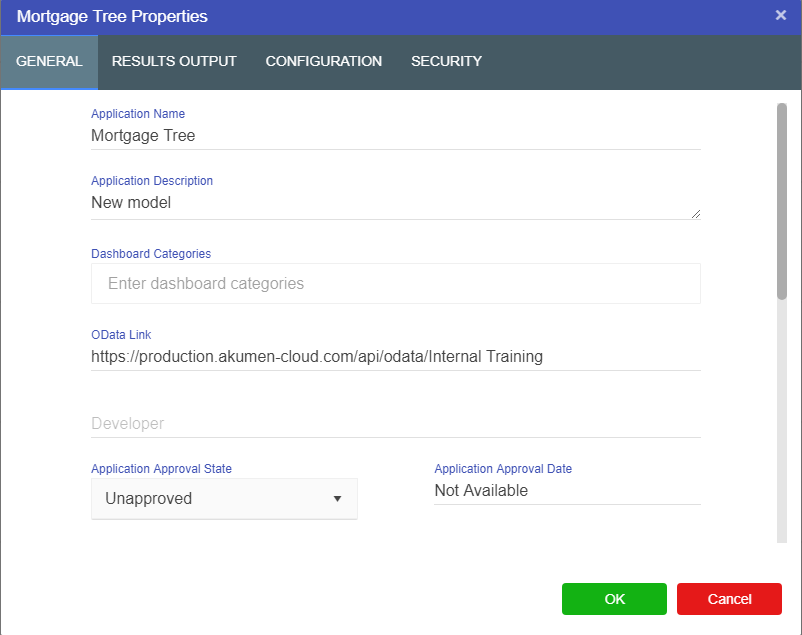Close the Mortgage Tree Properties dialog
Screen dimensions: 802x635
pyautogui.click(x=780, y=15)
